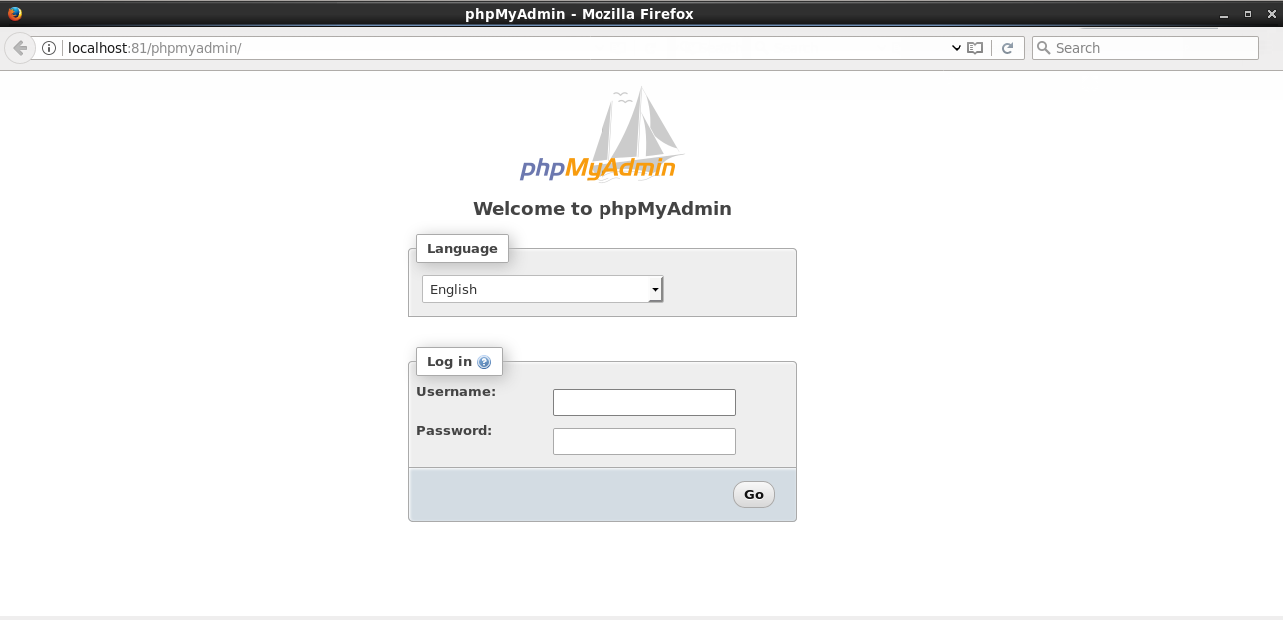Click the browser Search box
1283x620 pixels.
[x=1145, y=48]
